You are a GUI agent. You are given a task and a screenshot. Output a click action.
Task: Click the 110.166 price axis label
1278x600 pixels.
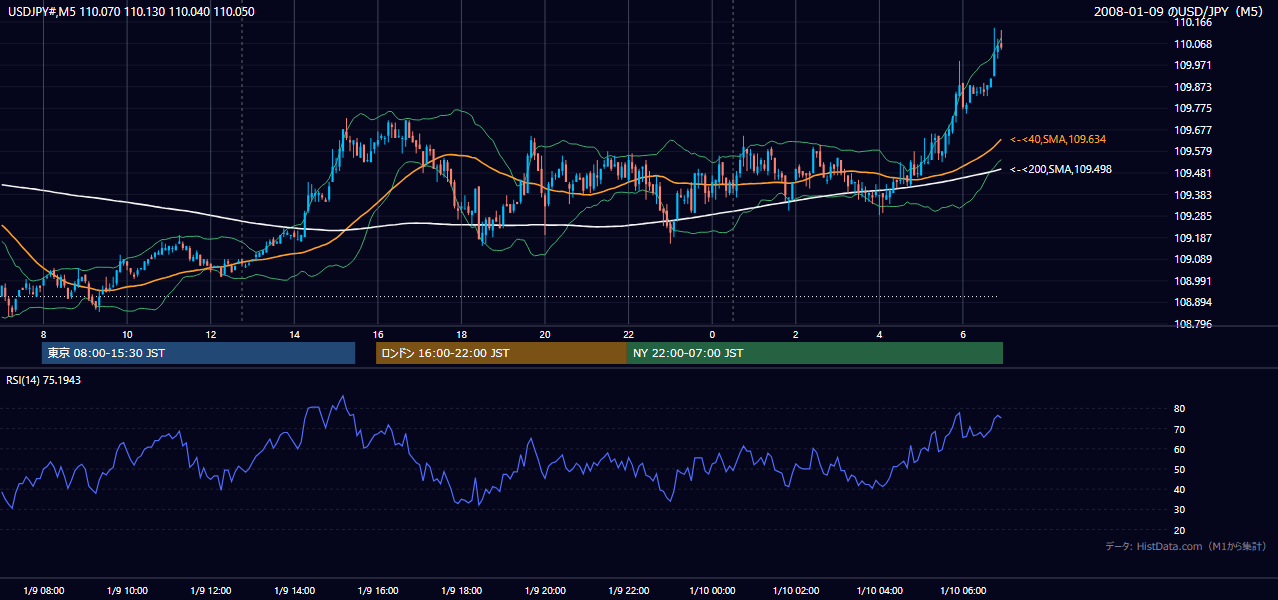(1193, 22)
